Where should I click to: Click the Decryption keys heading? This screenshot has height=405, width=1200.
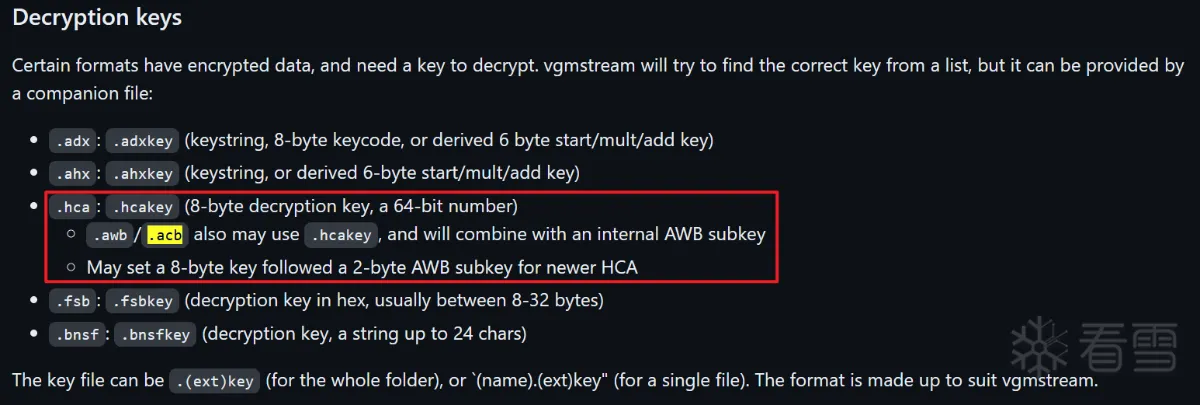[96, 18]
